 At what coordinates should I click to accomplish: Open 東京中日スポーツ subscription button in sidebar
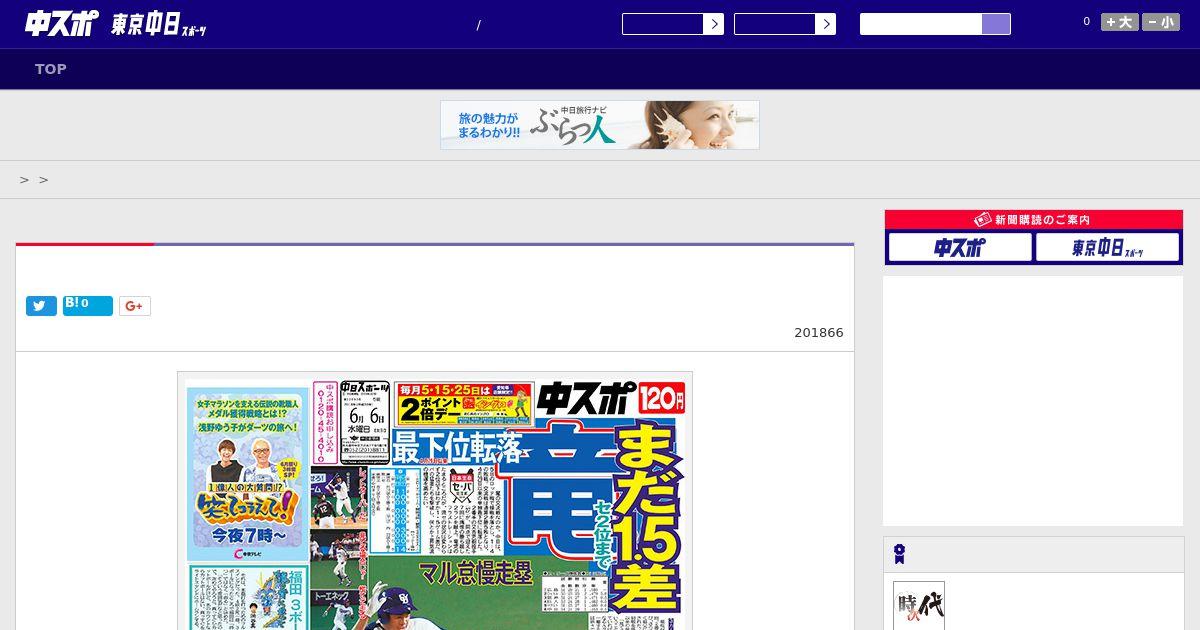coord(1107,247)
